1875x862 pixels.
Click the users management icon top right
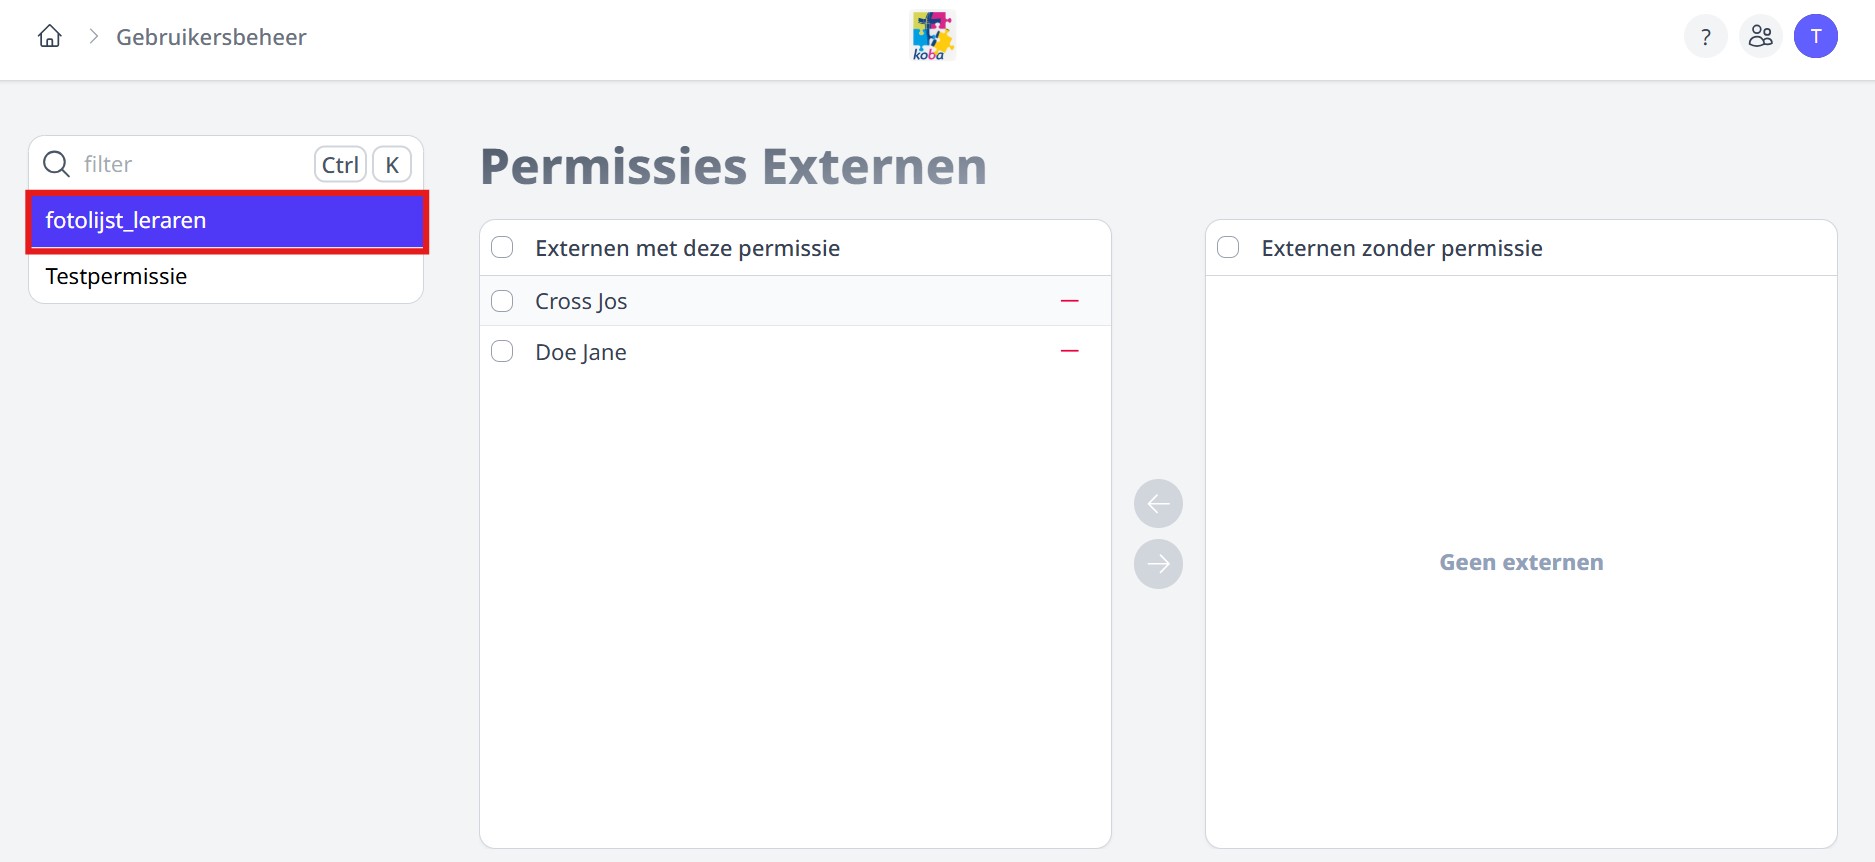tap(1761, 36)
